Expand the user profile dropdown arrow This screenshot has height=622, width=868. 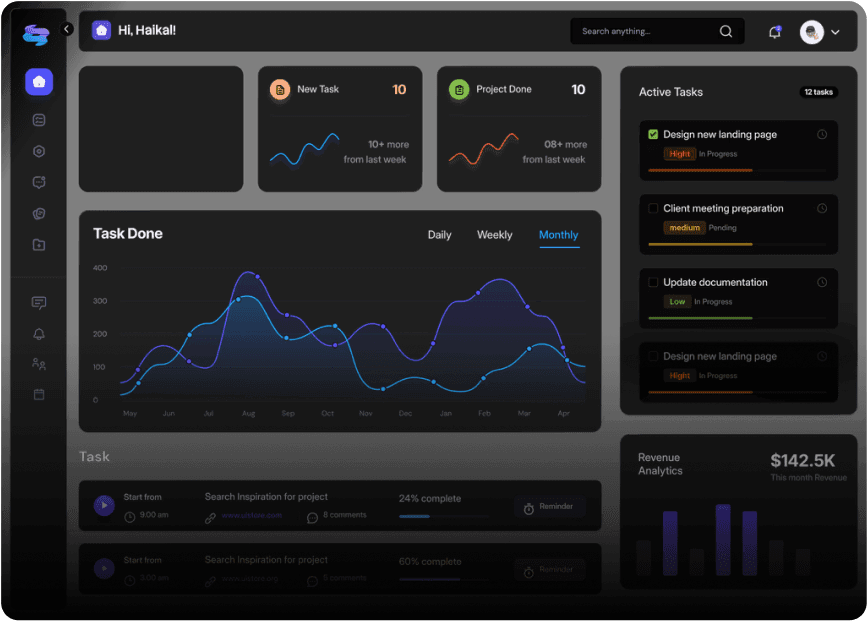[835, 33]
